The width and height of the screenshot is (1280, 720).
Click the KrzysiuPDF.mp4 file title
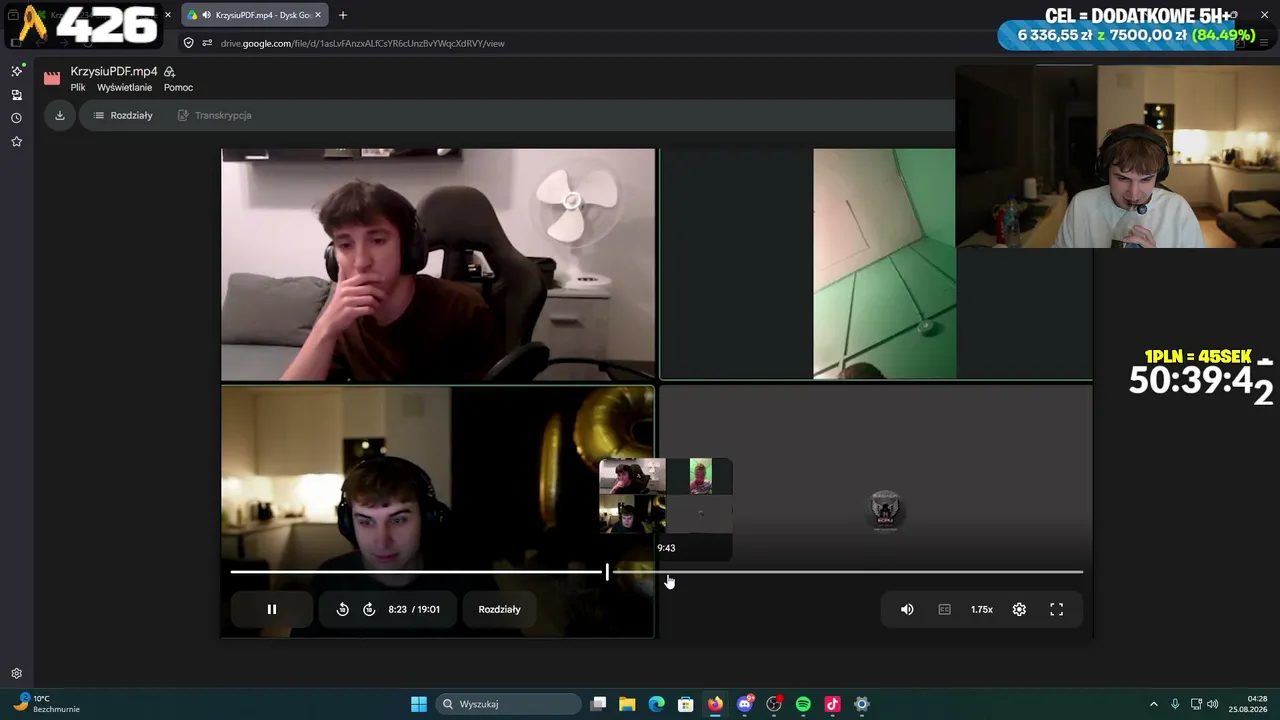pyautogui.click(x=114, y=72)
